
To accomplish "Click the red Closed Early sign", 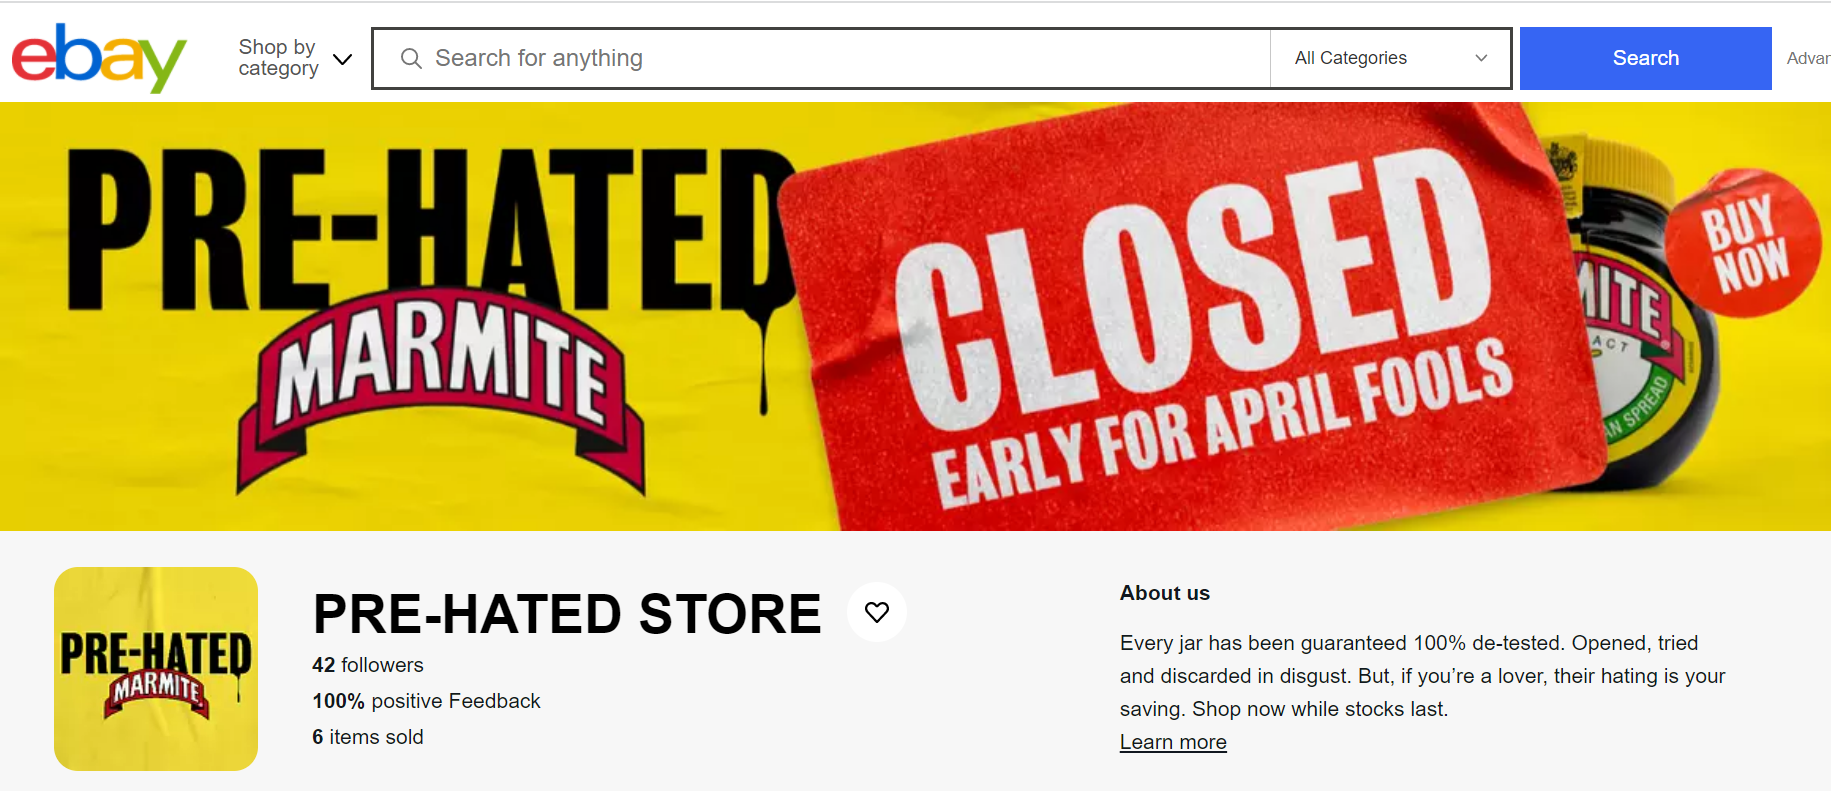I will tap(1190, 320).
